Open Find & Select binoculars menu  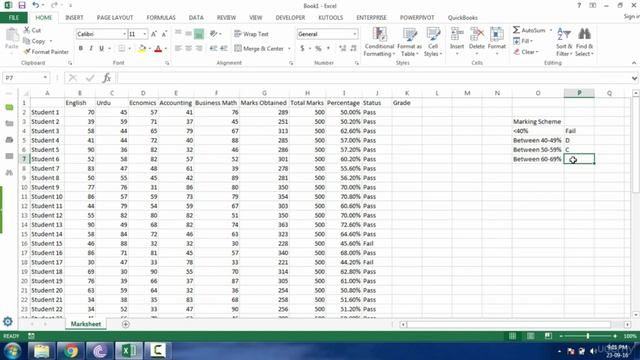click(584, 42)
